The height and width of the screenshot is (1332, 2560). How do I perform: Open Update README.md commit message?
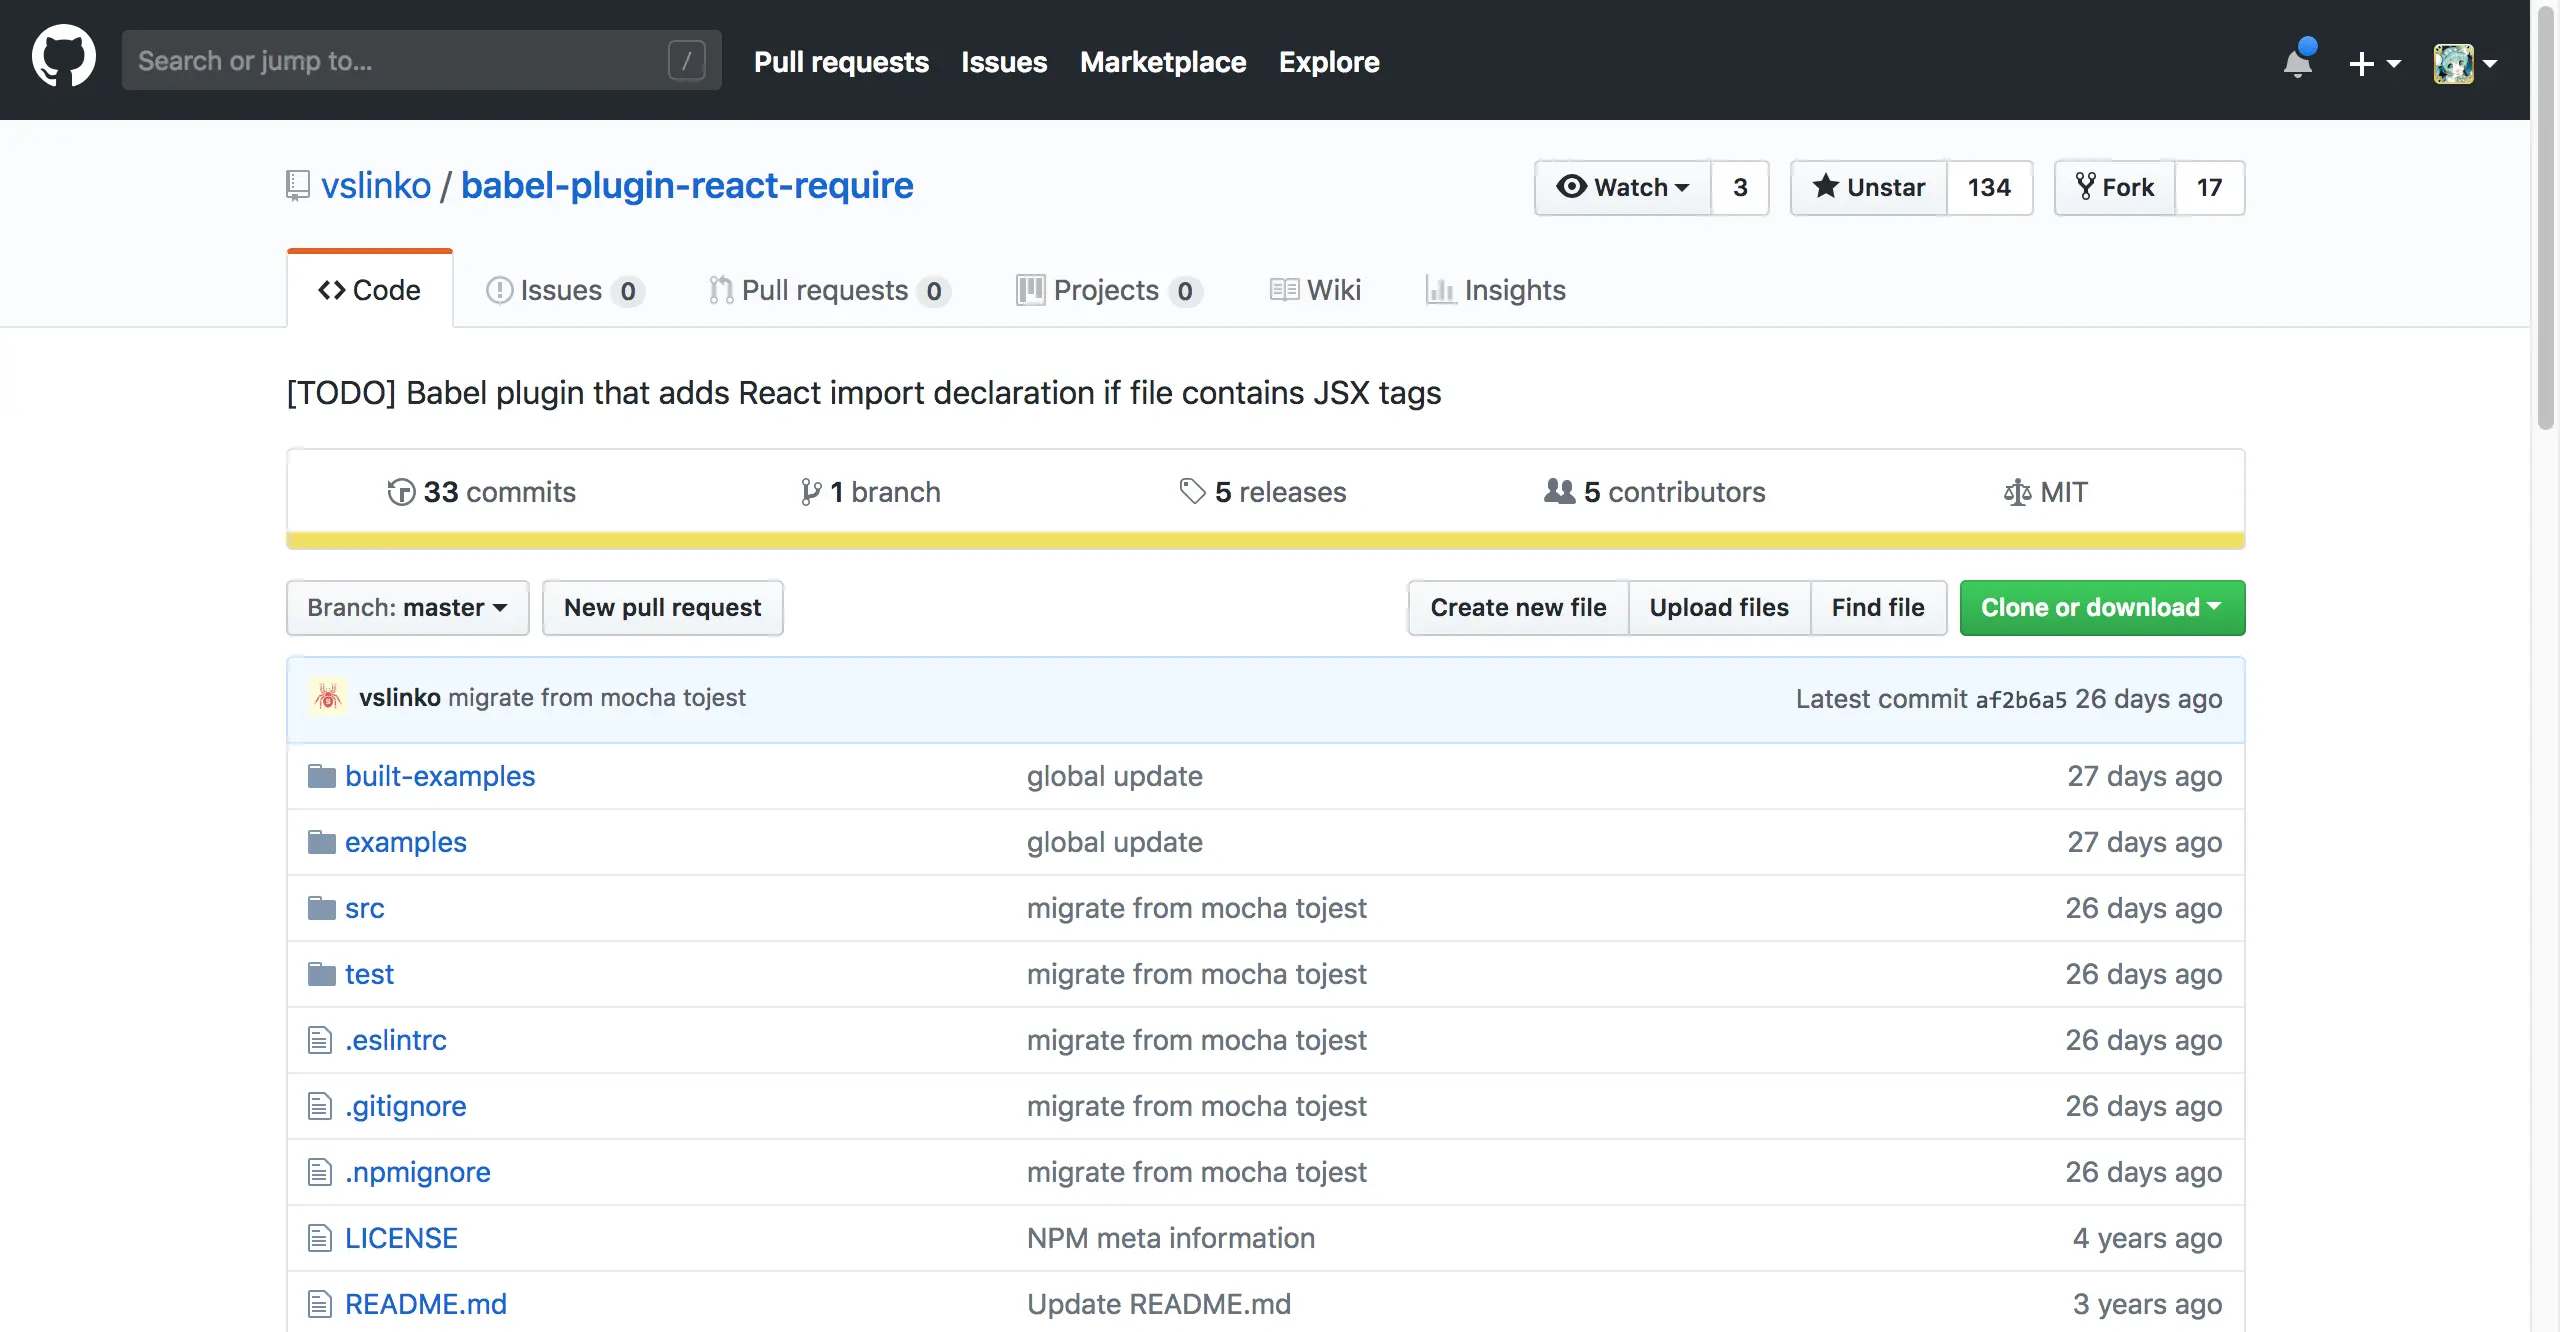pos(1159,1304)
